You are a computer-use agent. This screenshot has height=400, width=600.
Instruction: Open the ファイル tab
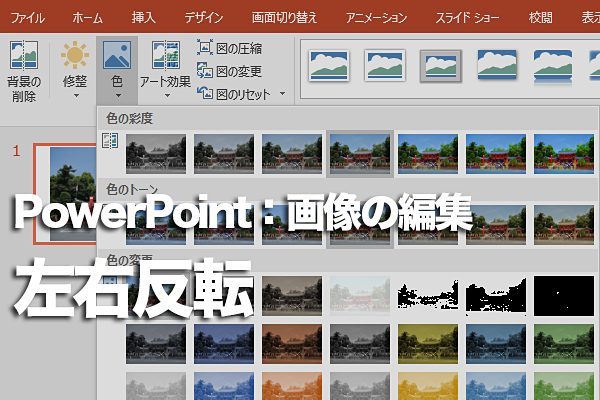pyautogui.click(x=28, y=18)
